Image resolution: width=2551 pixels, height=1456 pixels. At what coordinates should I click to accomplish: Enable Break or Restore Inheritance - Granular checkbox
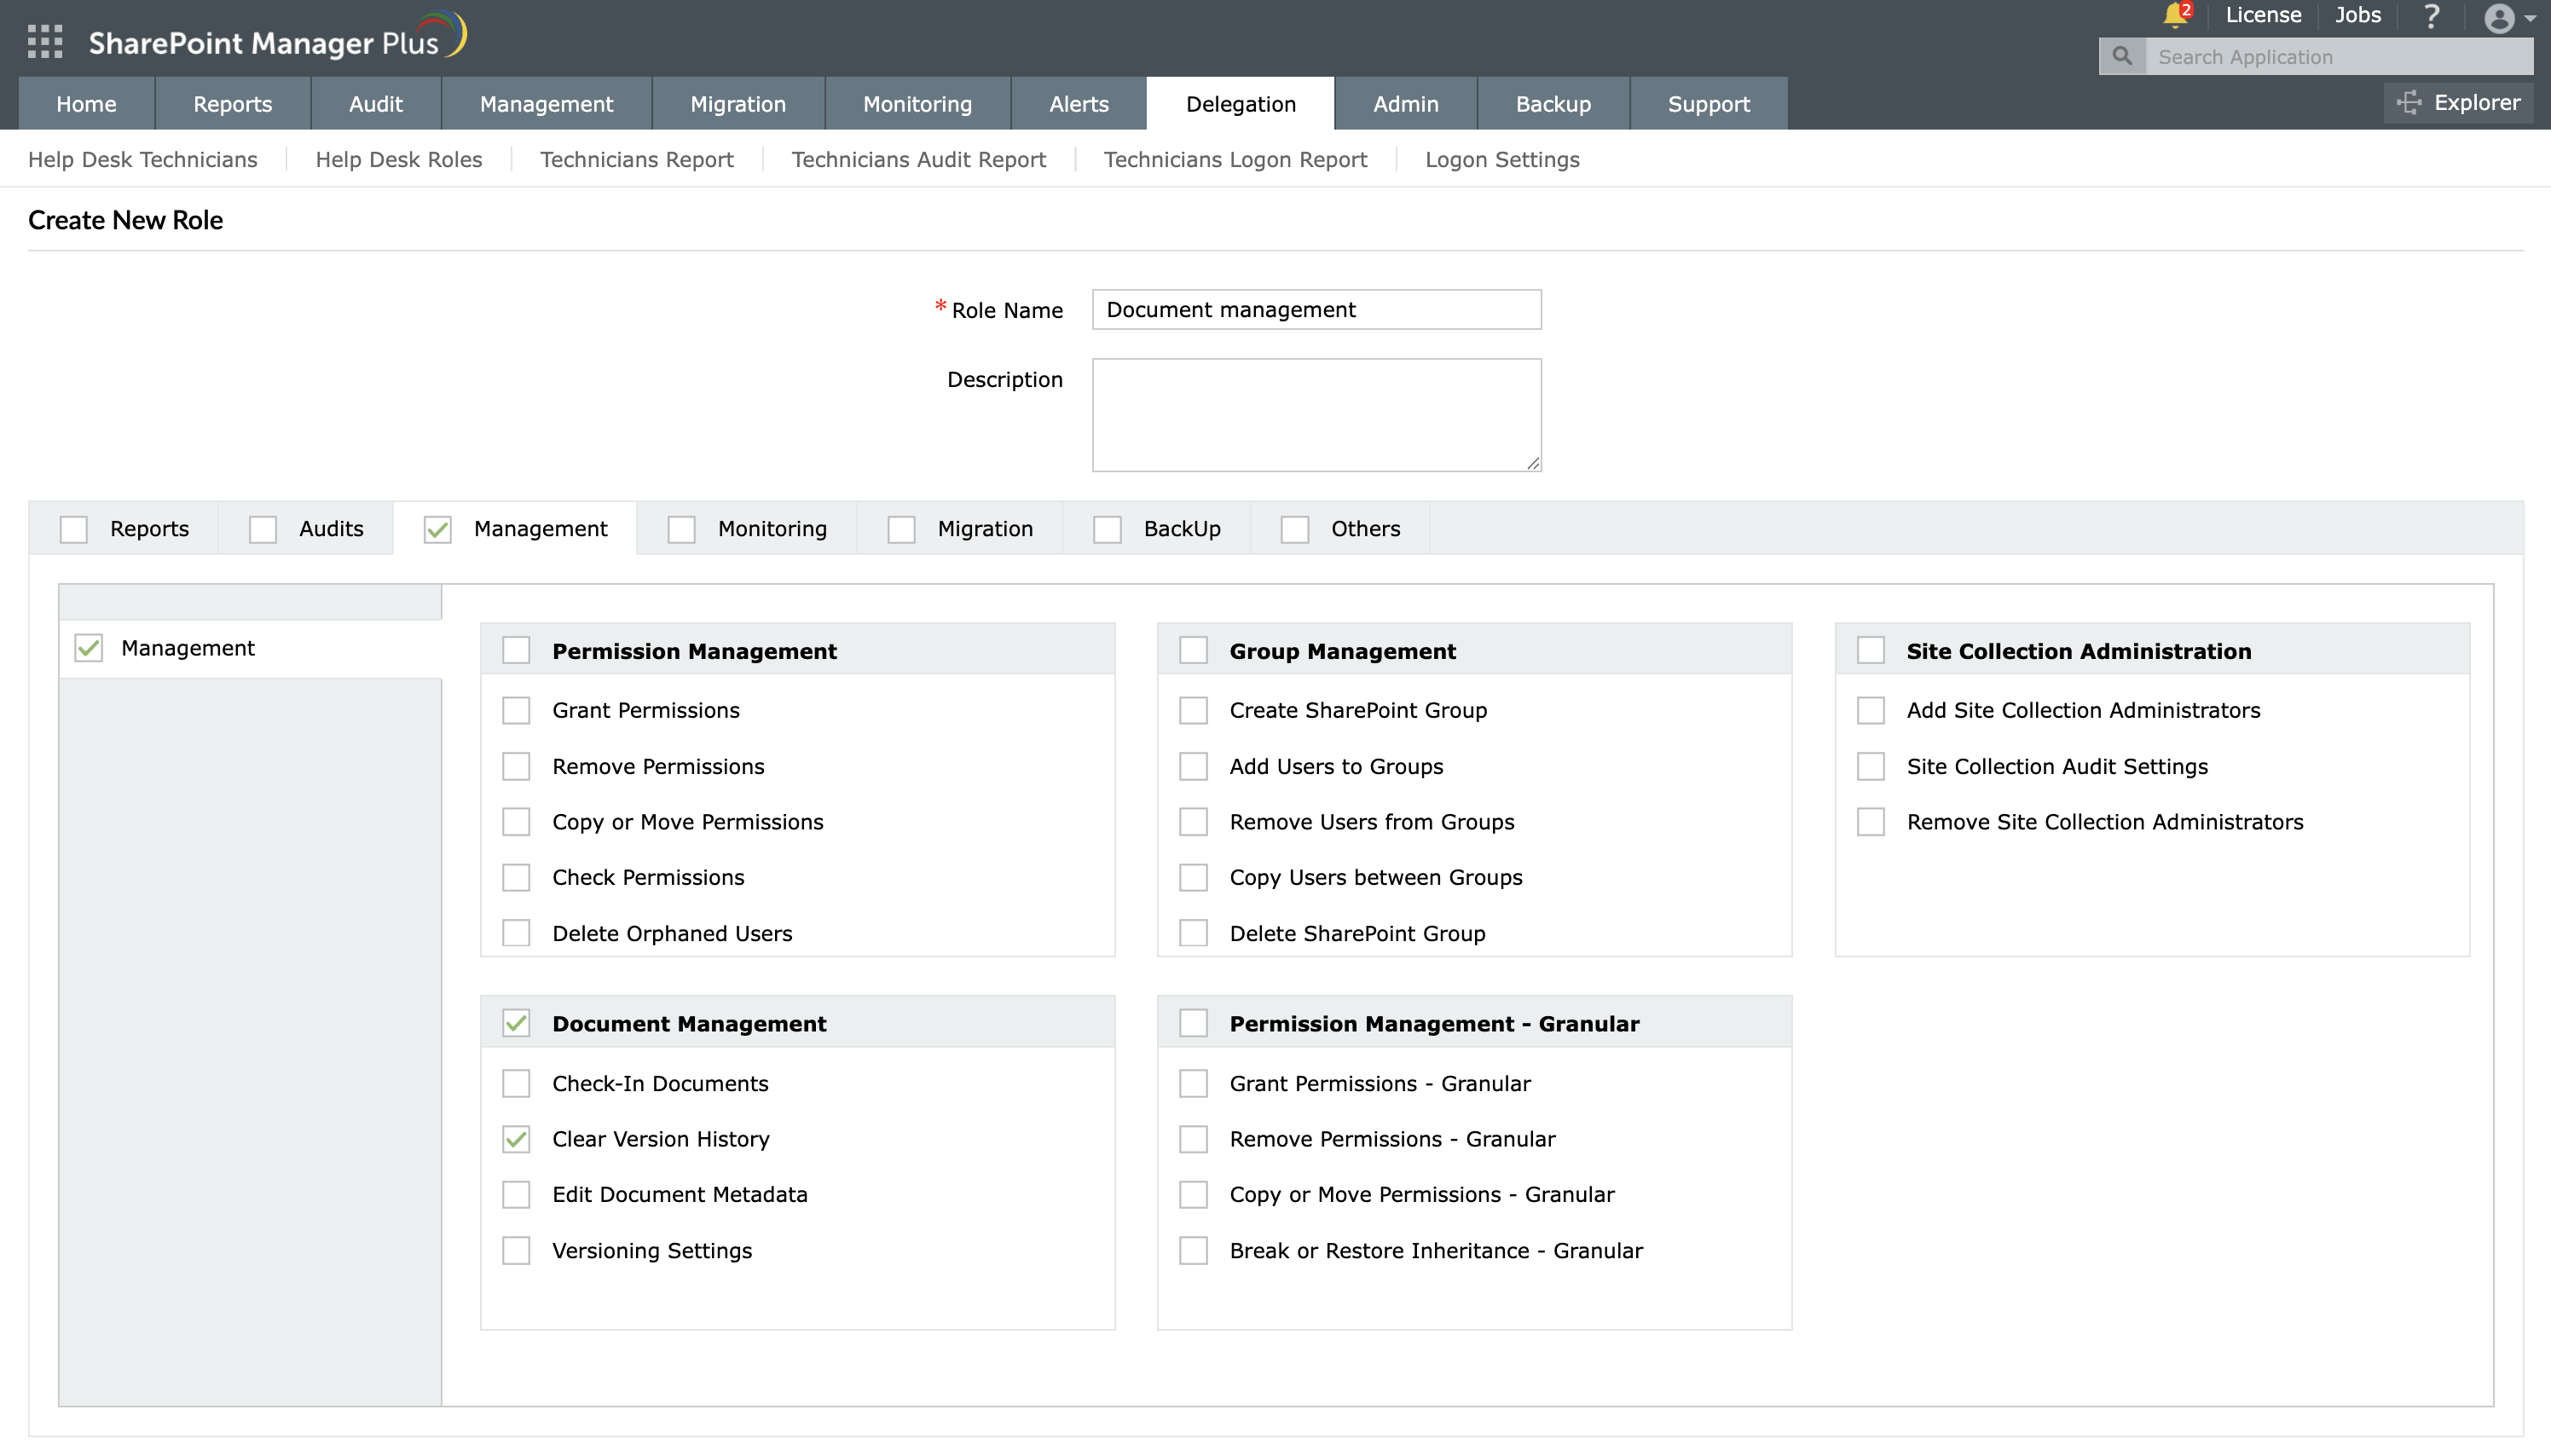point(1193,1251)
